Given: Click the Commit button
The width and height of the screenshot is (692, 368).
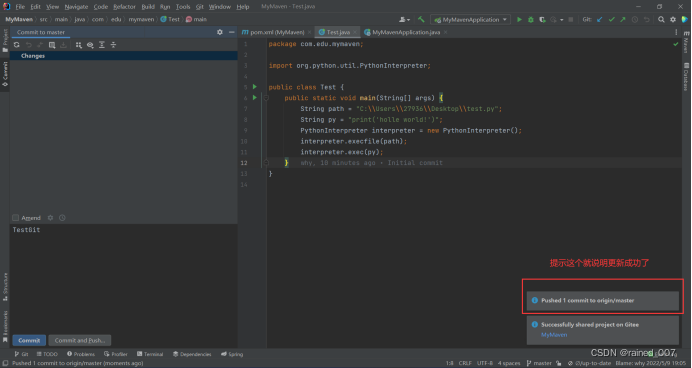Looking at the screenshot, I should [x=29, y=340].
